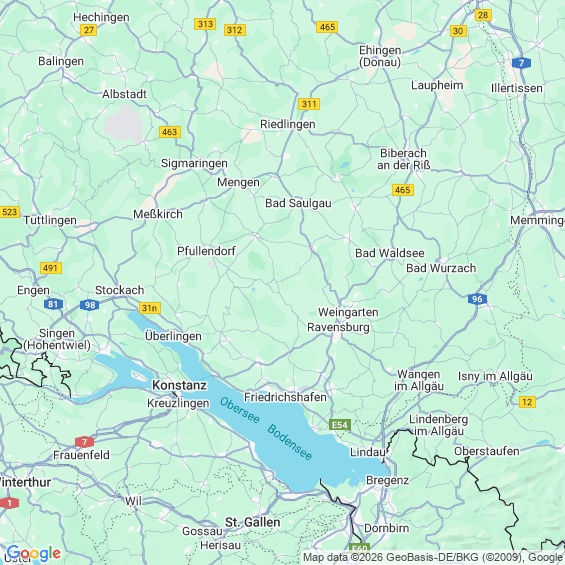Viewport: 565px width, 565px height.
Task: Click the Friedrichshafen label on the lake
Action: point(285,397)
